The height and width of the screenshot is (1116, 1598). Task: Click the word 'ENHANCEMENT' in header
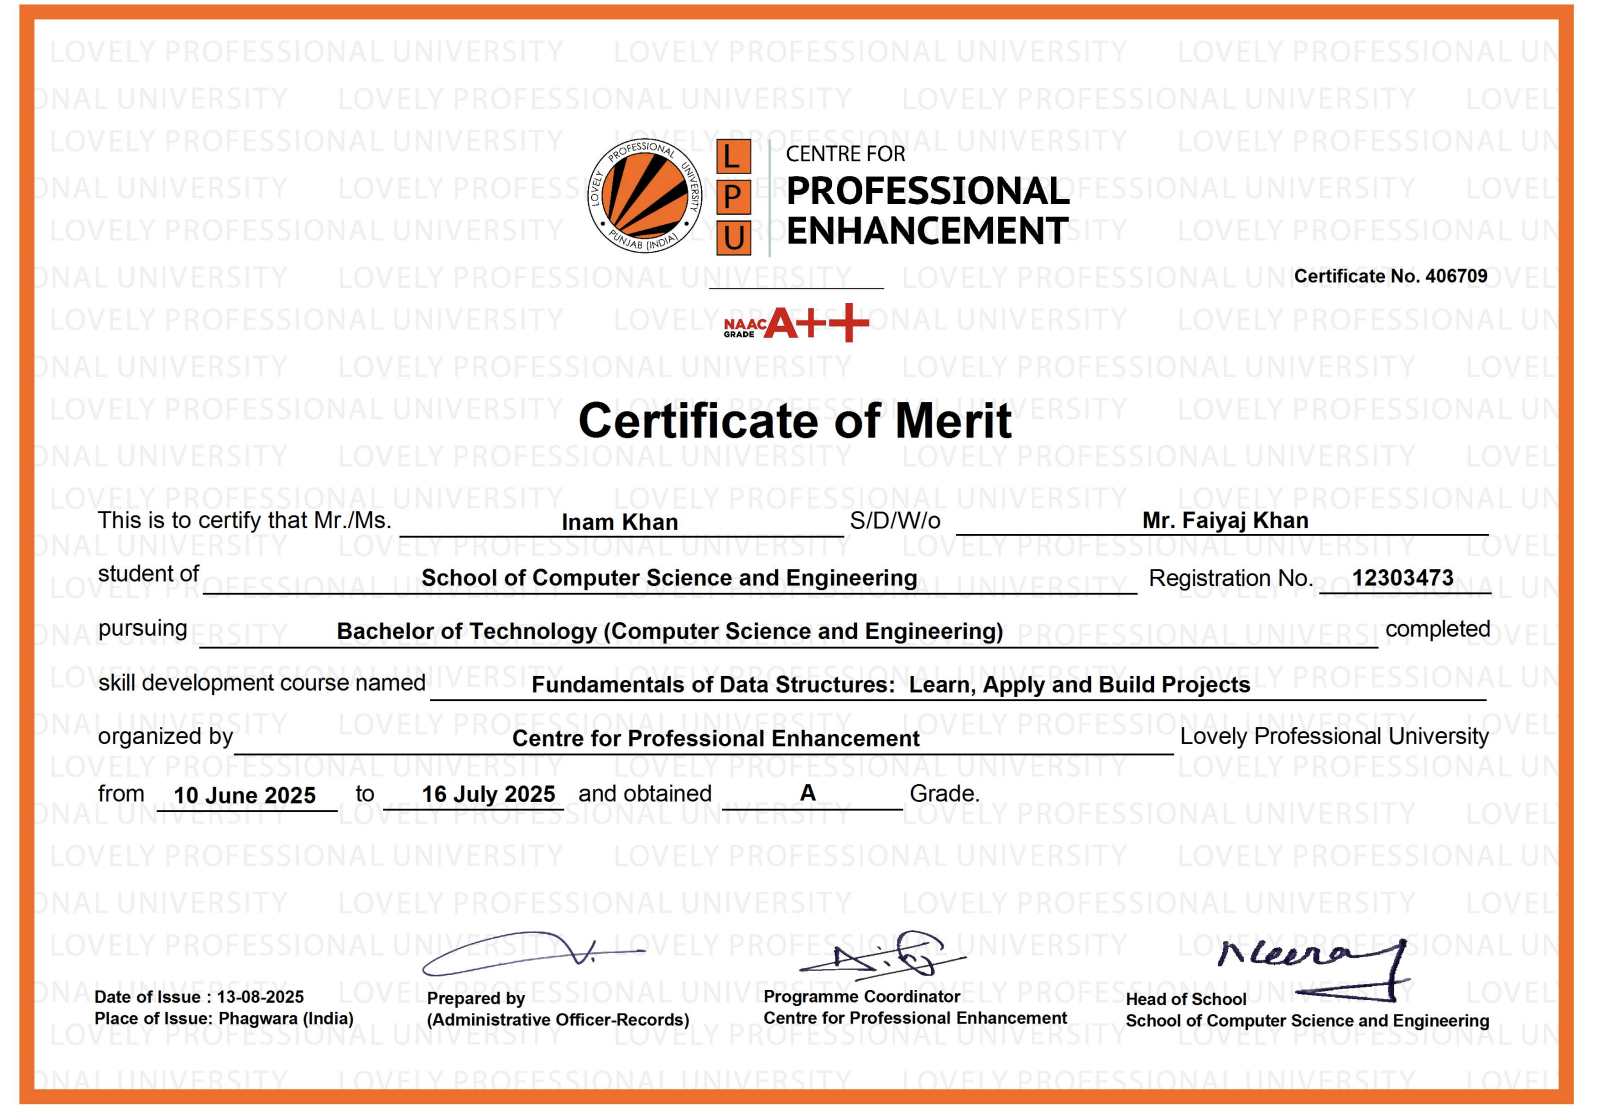927,231
